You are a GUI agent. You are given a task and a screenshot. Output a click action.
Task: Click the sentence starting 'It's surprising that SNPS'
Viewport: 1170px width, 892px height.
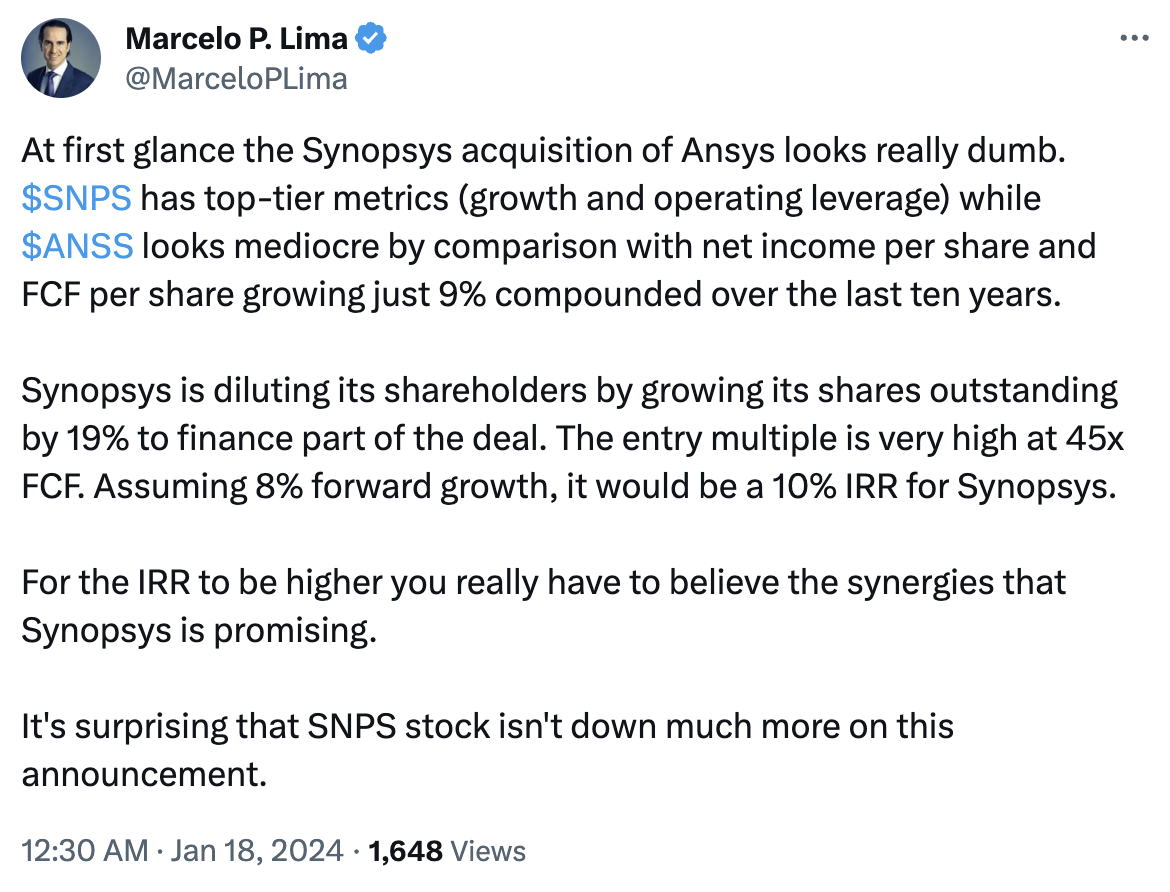point(488,726)
